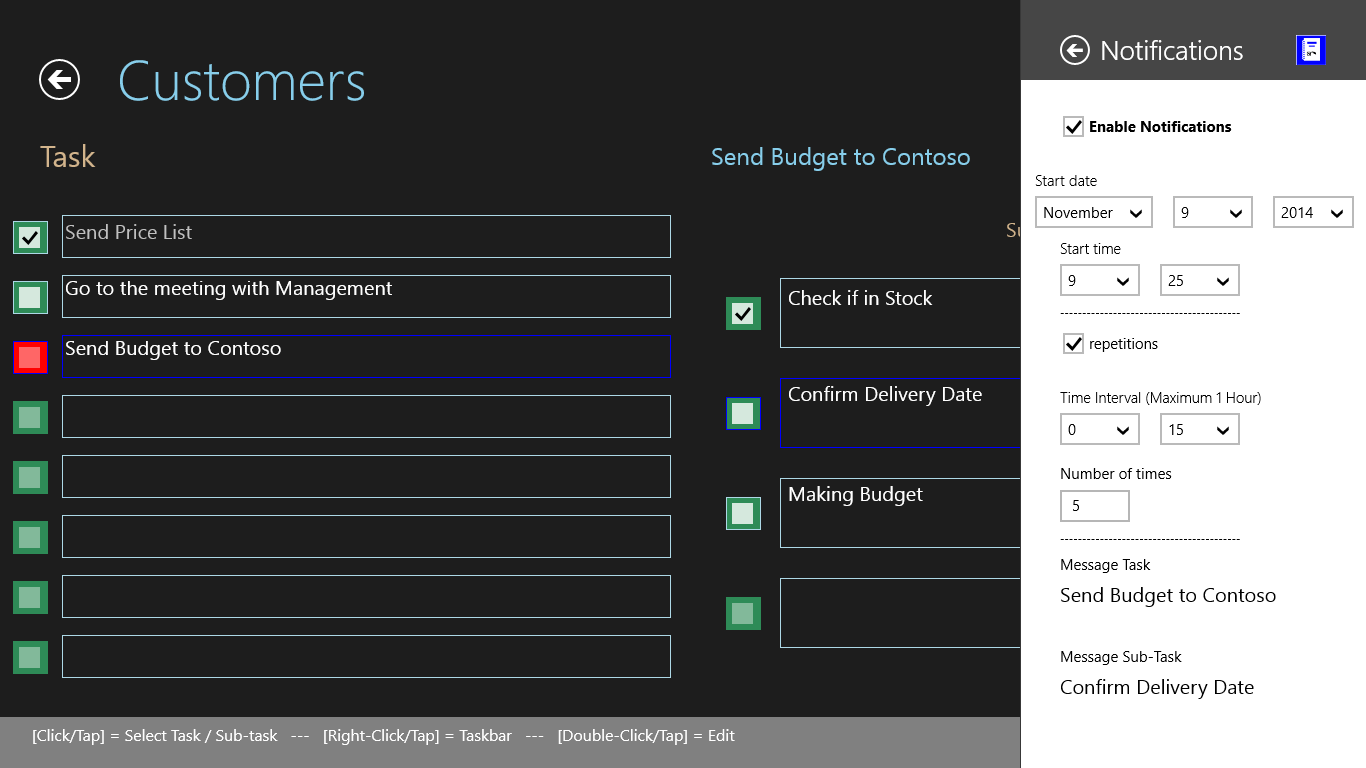Select the Making Budget sub-task box
Viewport: 1366px width, 768px height.
click(x=900, y=513)
